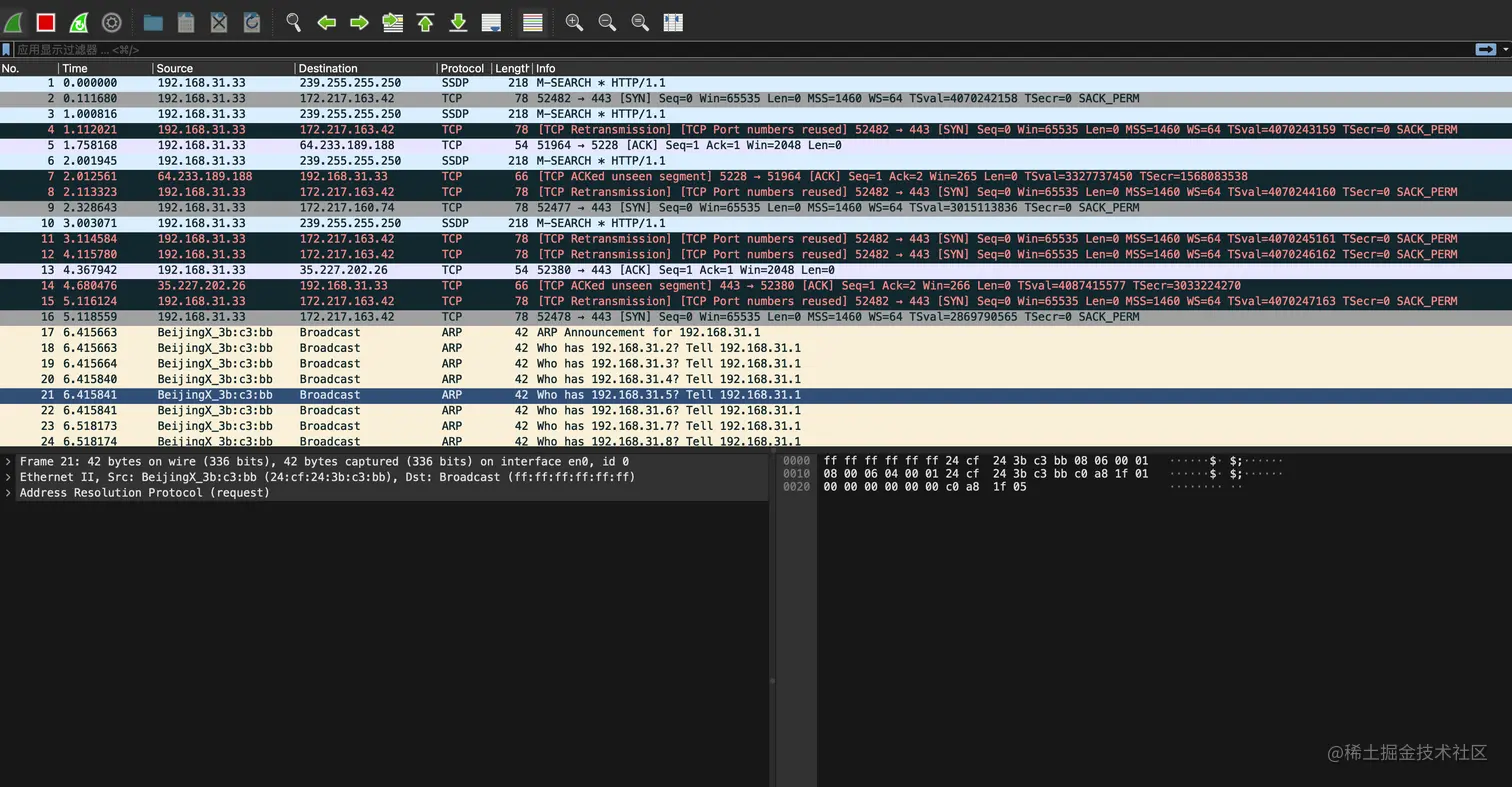
Task: Go back in packet history
Action: (x=326, y=22)
